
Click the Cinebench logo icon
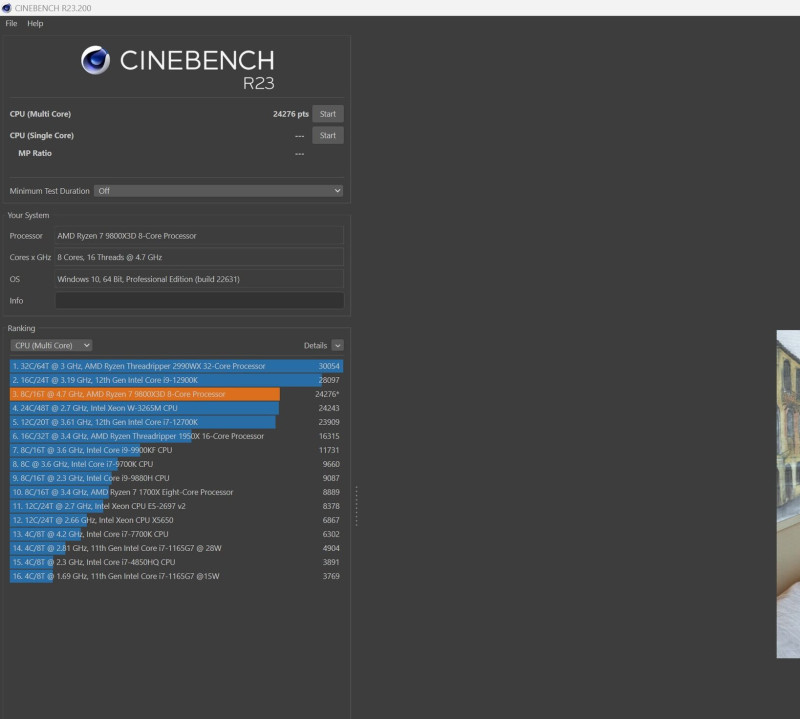point(95,60)
